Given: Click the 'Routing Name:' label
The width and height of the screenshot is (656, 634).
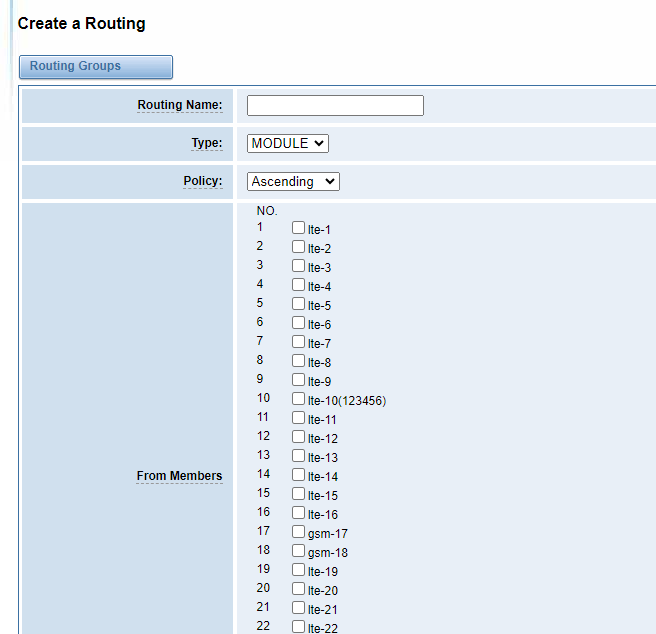Looking at the screenshot, I should coord(180,105).
